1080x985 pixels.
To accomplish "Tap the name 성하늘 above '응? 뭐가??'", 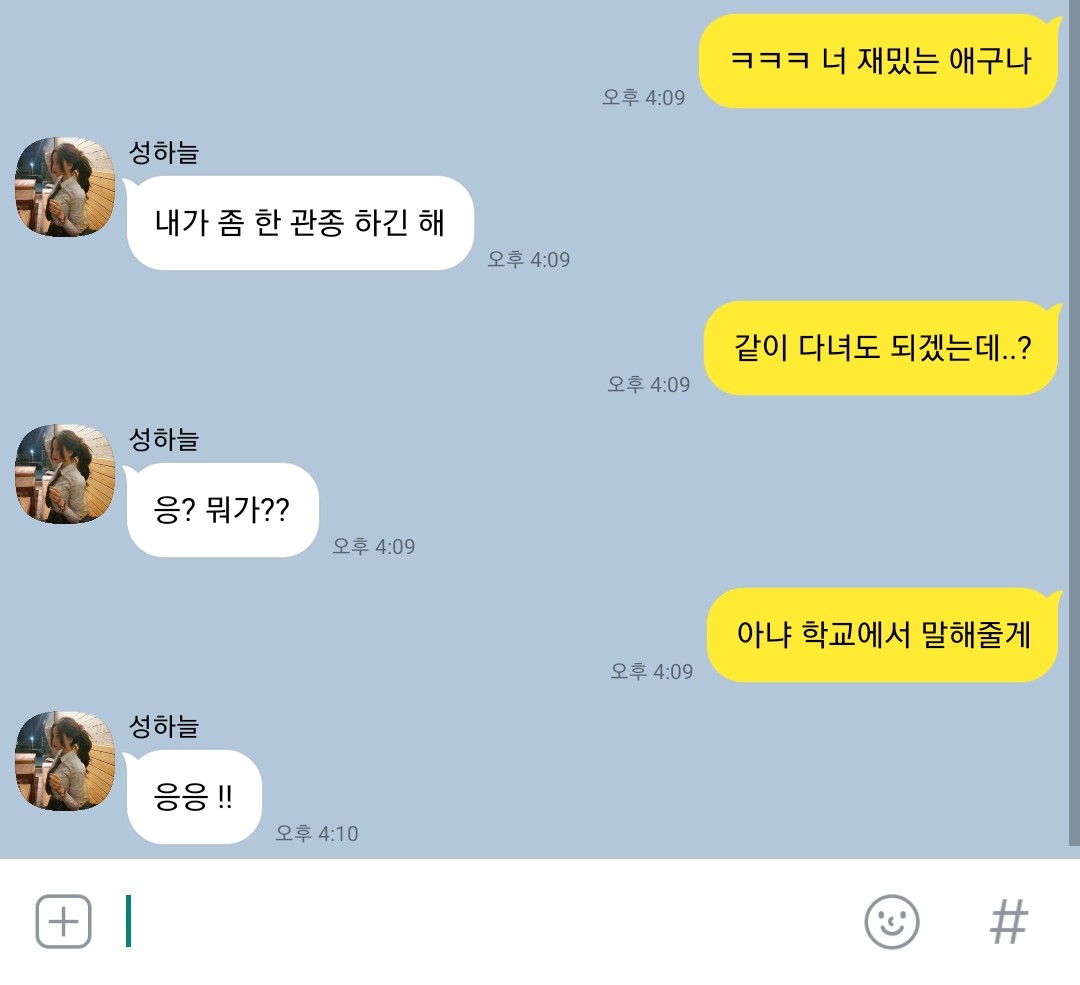I will [164, 439].
